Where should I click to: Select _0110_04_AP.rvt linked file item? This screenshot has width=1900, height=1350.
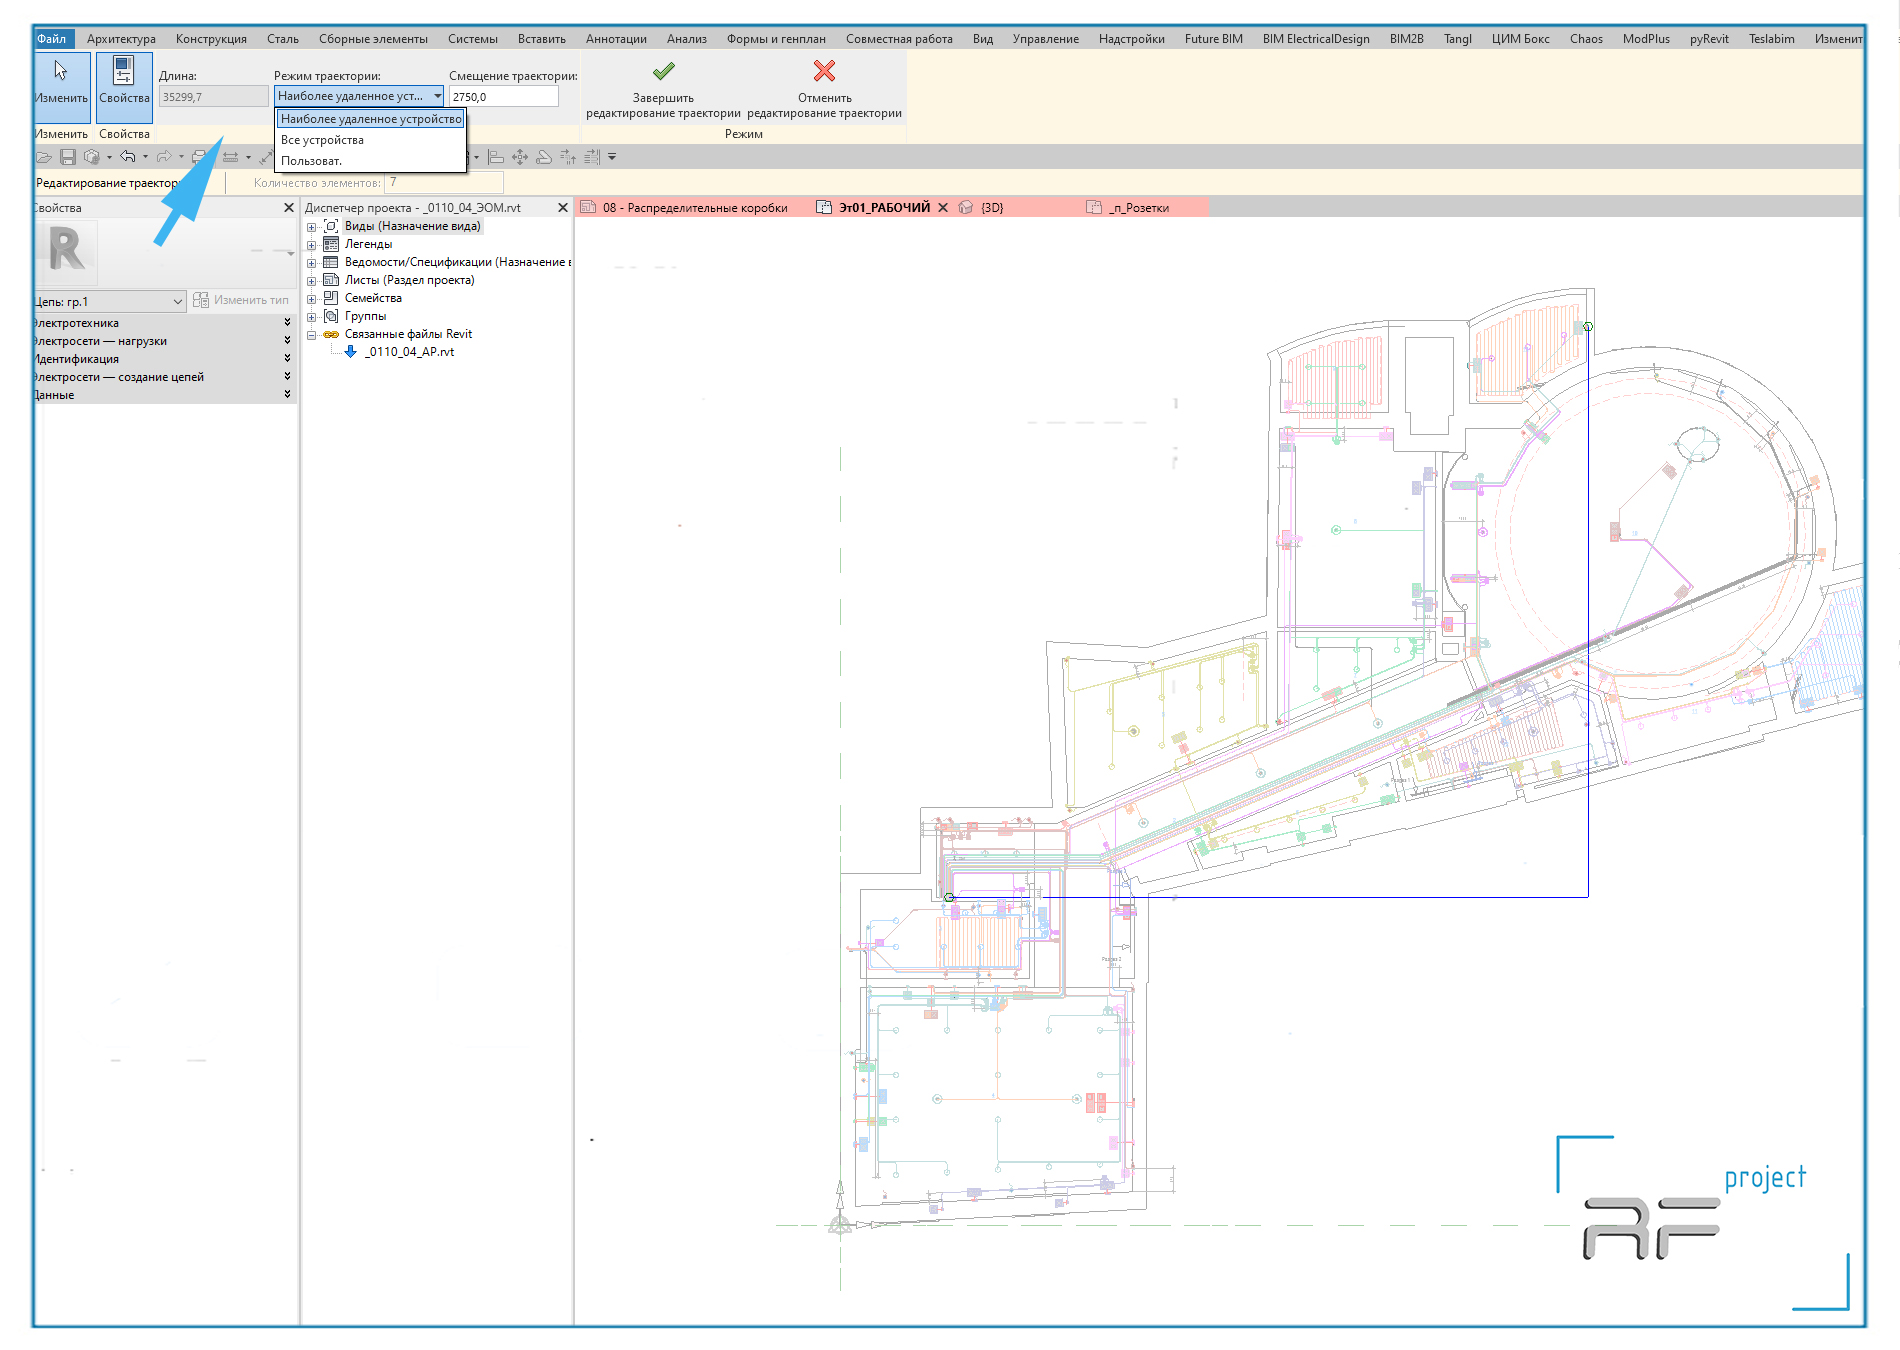(409, 352)
